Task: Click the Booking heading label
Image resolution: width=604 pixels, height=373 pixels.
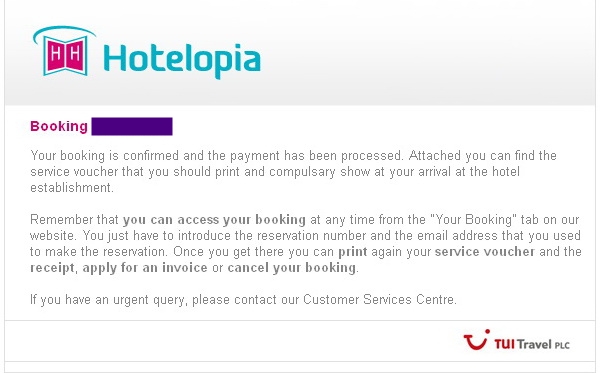Action: point(59,126)
